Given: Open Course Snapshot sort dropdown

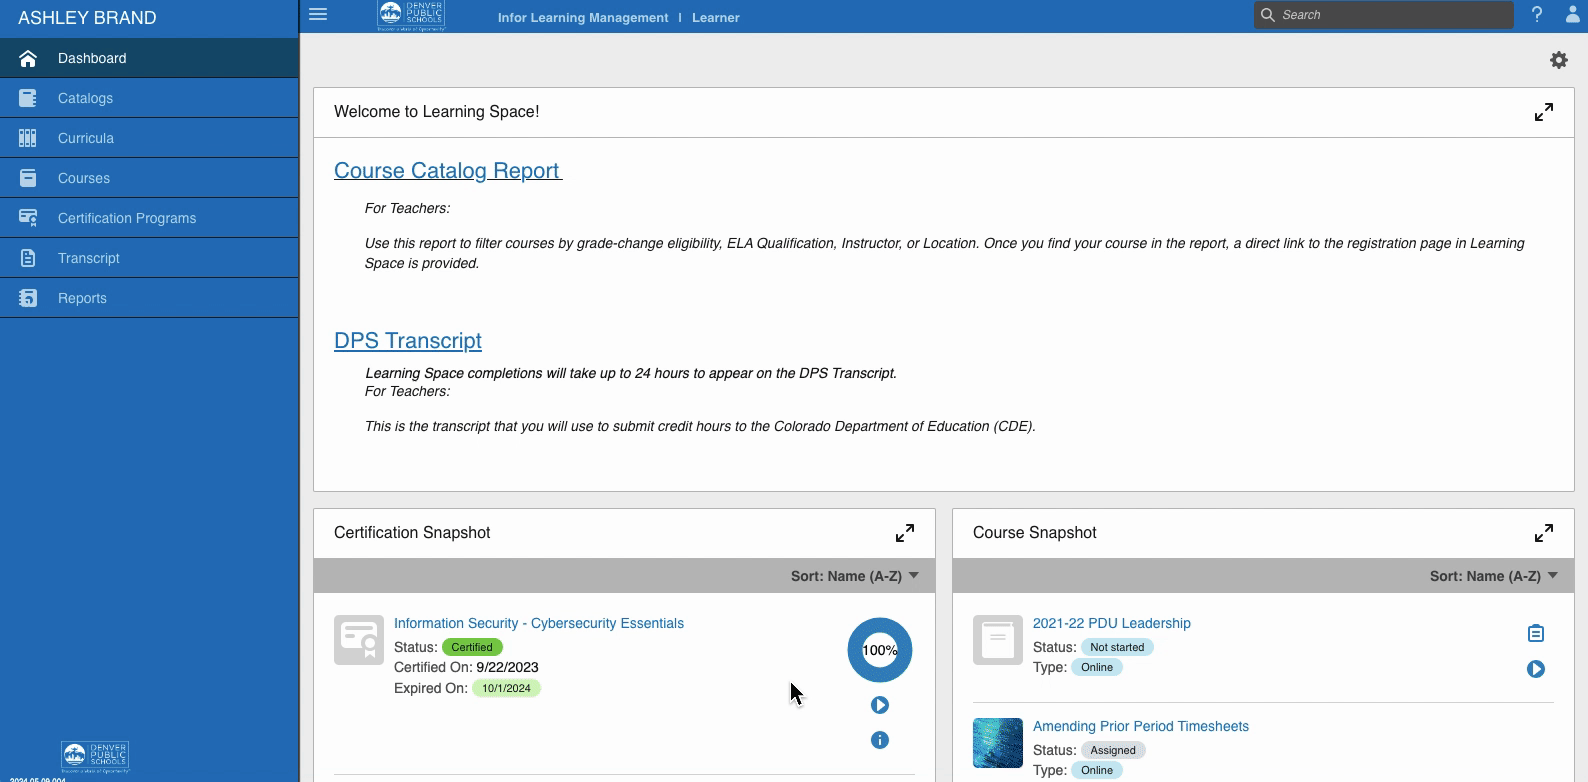Looking at the screenshot, I should click(1494, 576).
